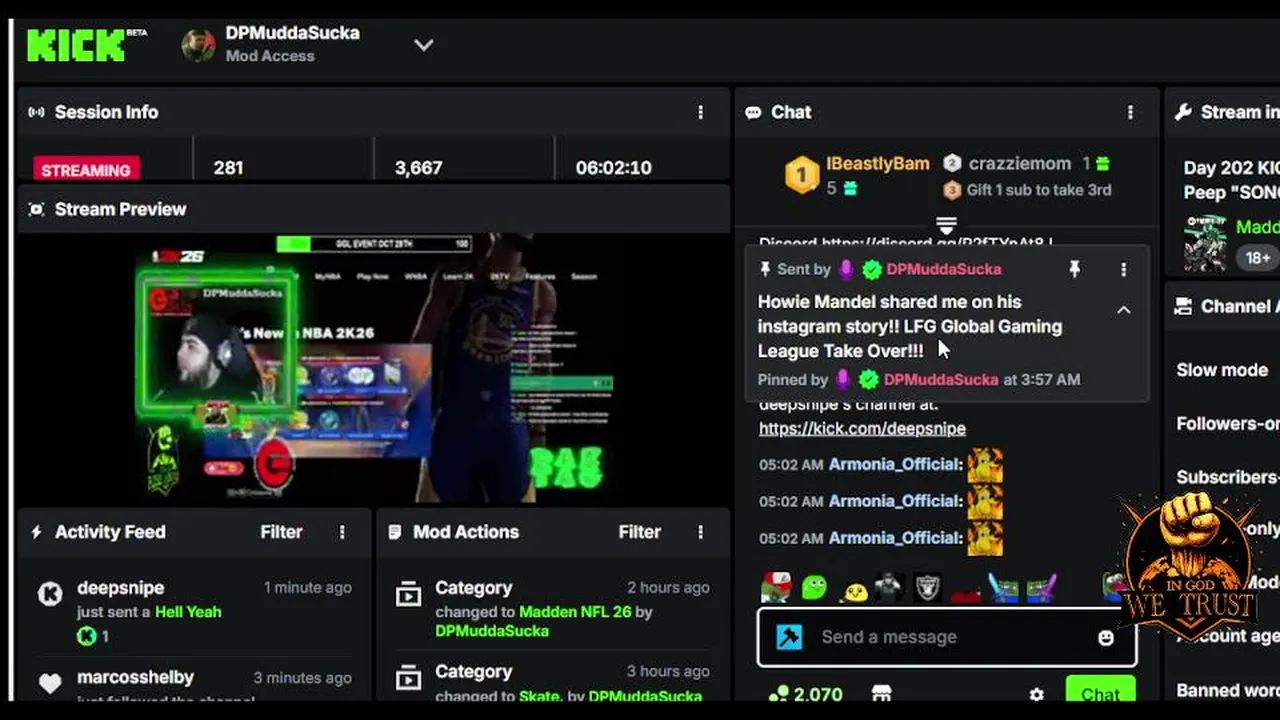The height and width of the screenshot is (720, 1280).
Task: Click the Subscribers-only chat setting row
Action: tap(1227, 478)
